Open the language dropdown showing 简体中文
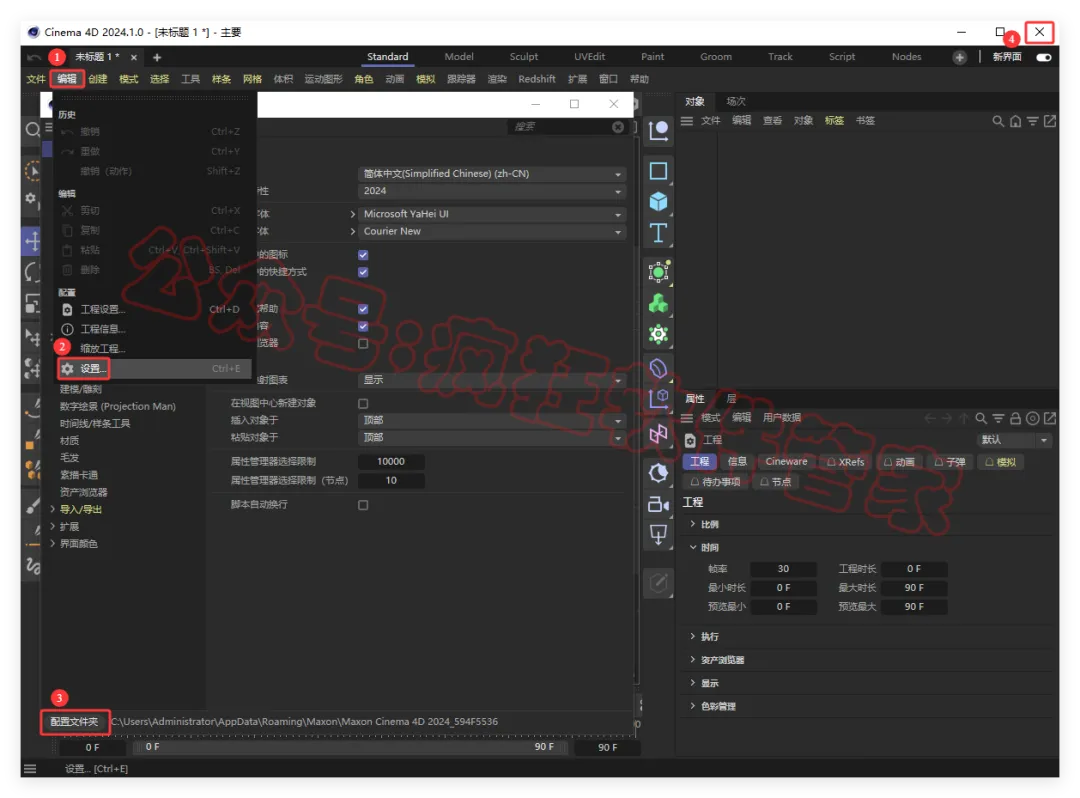 pyautogui.click(x=492, y=174)
